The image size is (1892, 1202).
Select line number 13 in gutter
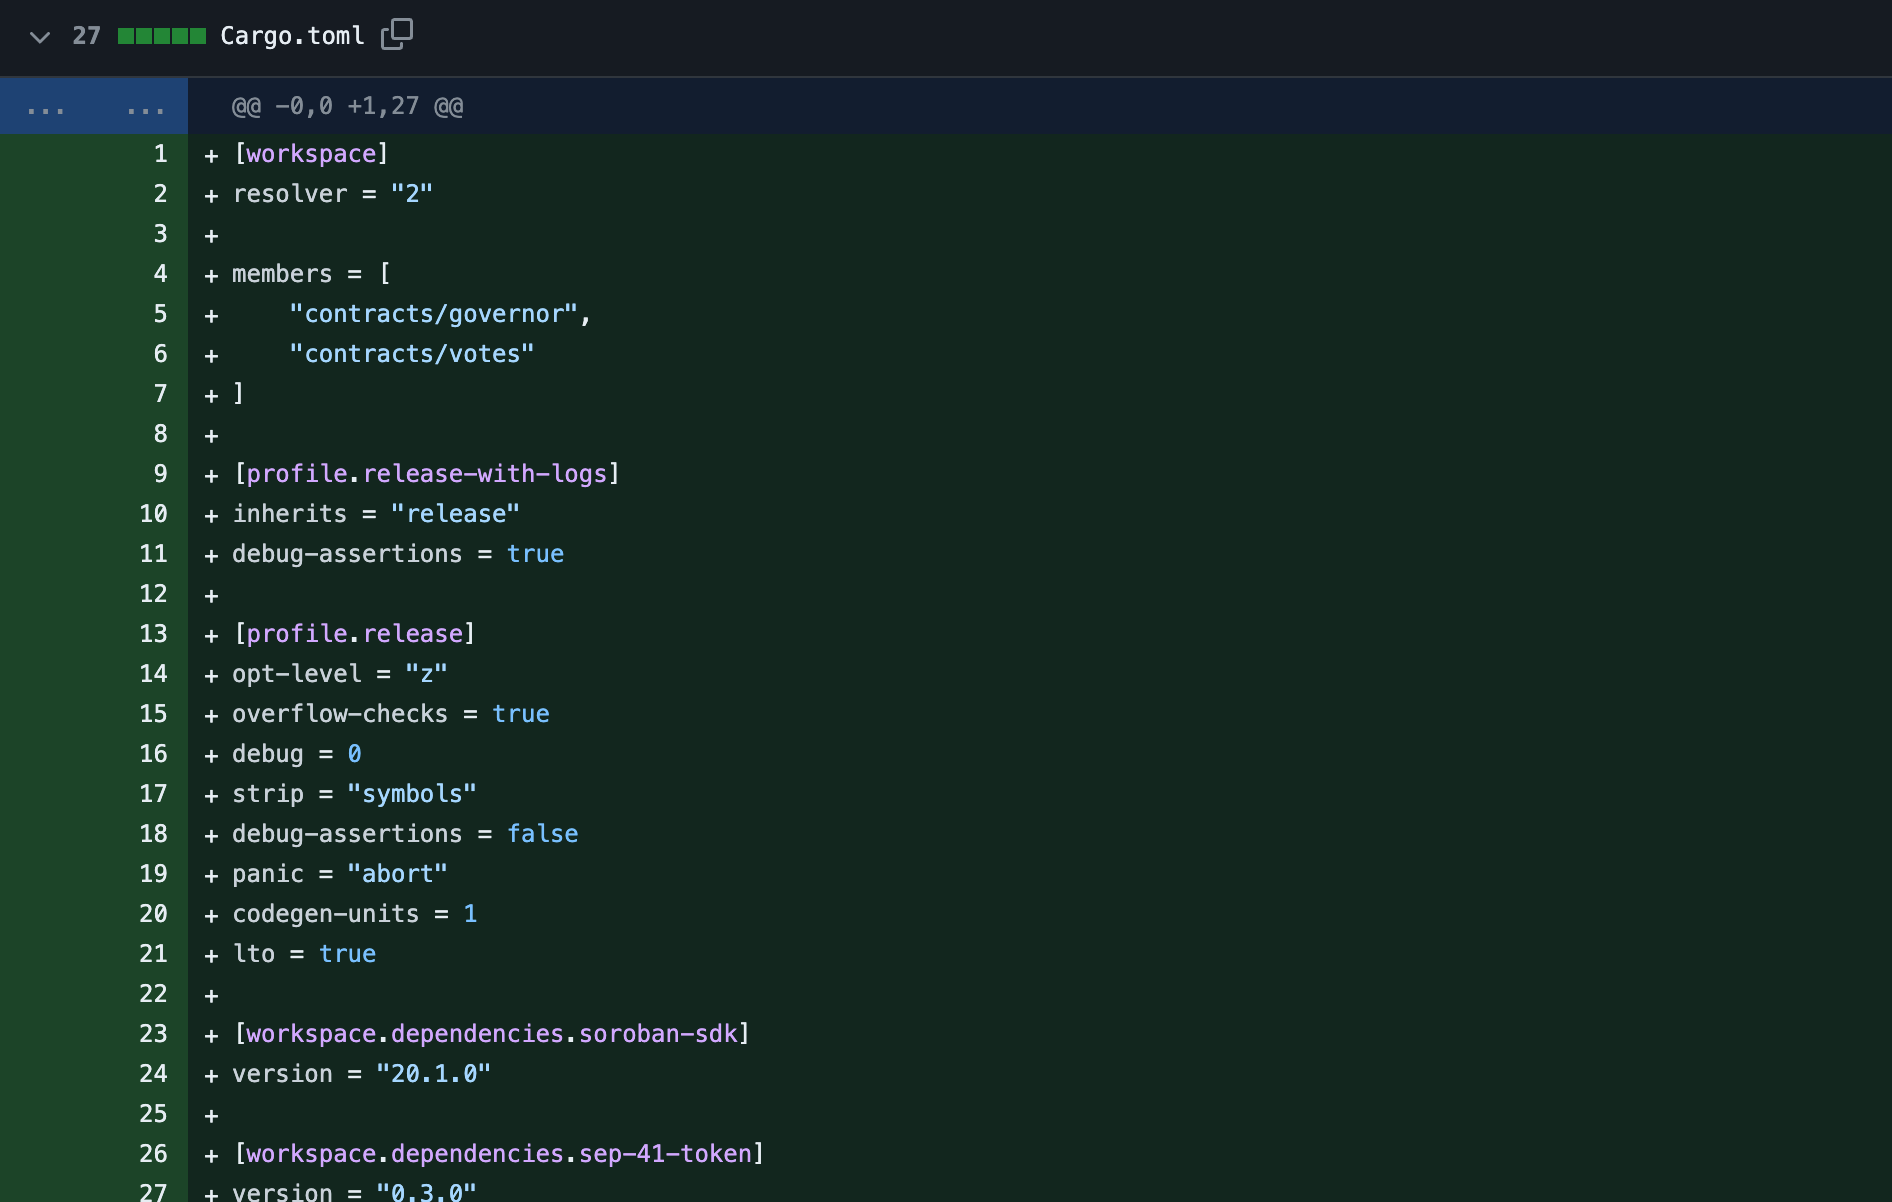153,633
